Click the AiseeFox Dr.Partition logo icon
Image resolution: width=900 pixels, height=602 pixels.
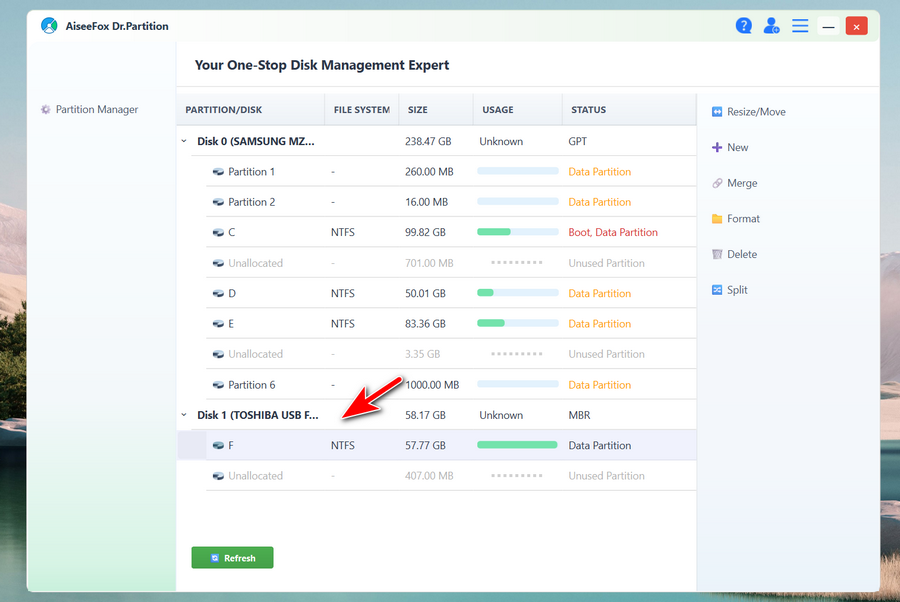pos(49,26)
